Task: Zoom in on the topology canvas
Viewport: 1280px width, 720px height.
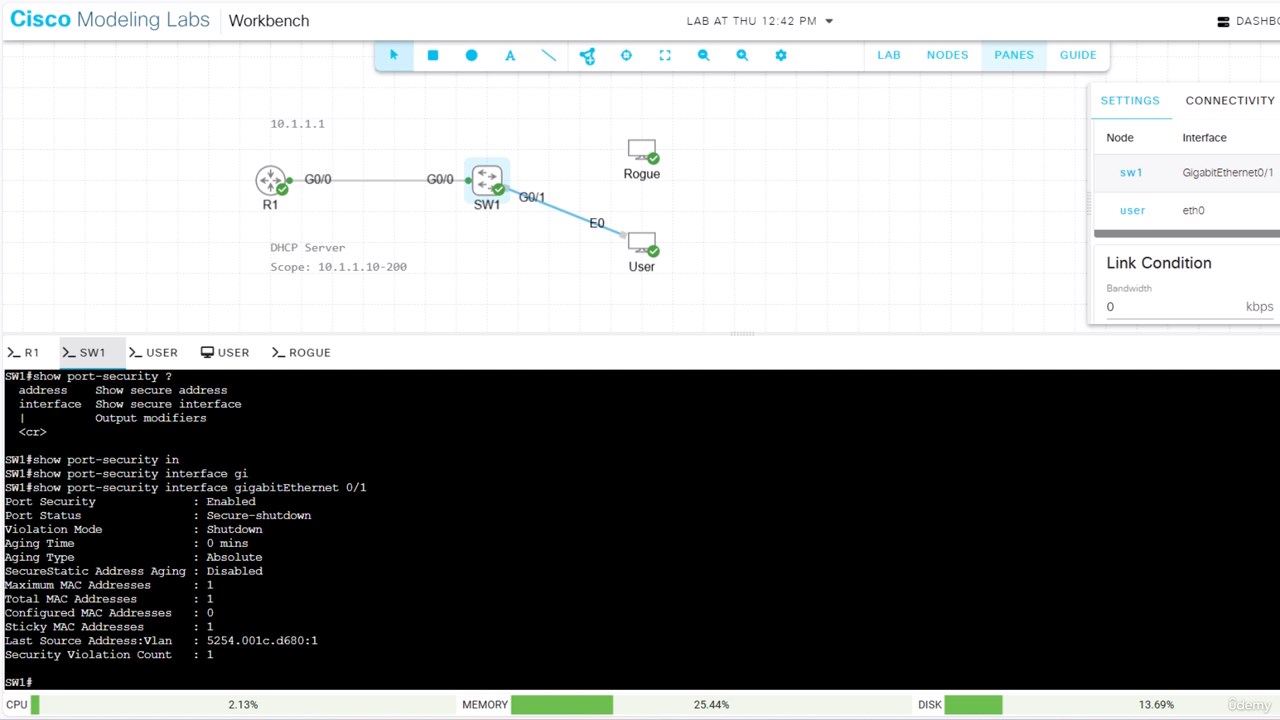Action: pyautogui.click(x=742, y=55)
